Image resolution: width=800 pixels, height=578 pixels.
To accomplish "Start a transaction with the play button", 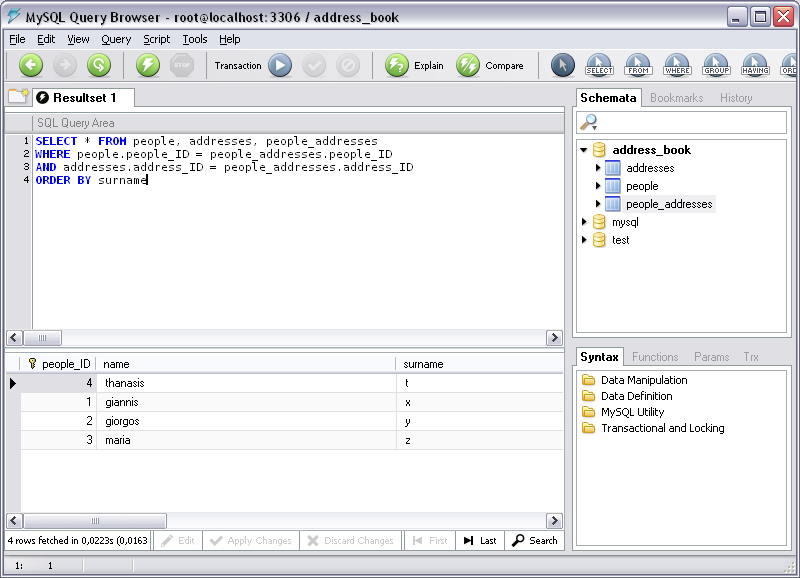I will click(x=280, y=65).
